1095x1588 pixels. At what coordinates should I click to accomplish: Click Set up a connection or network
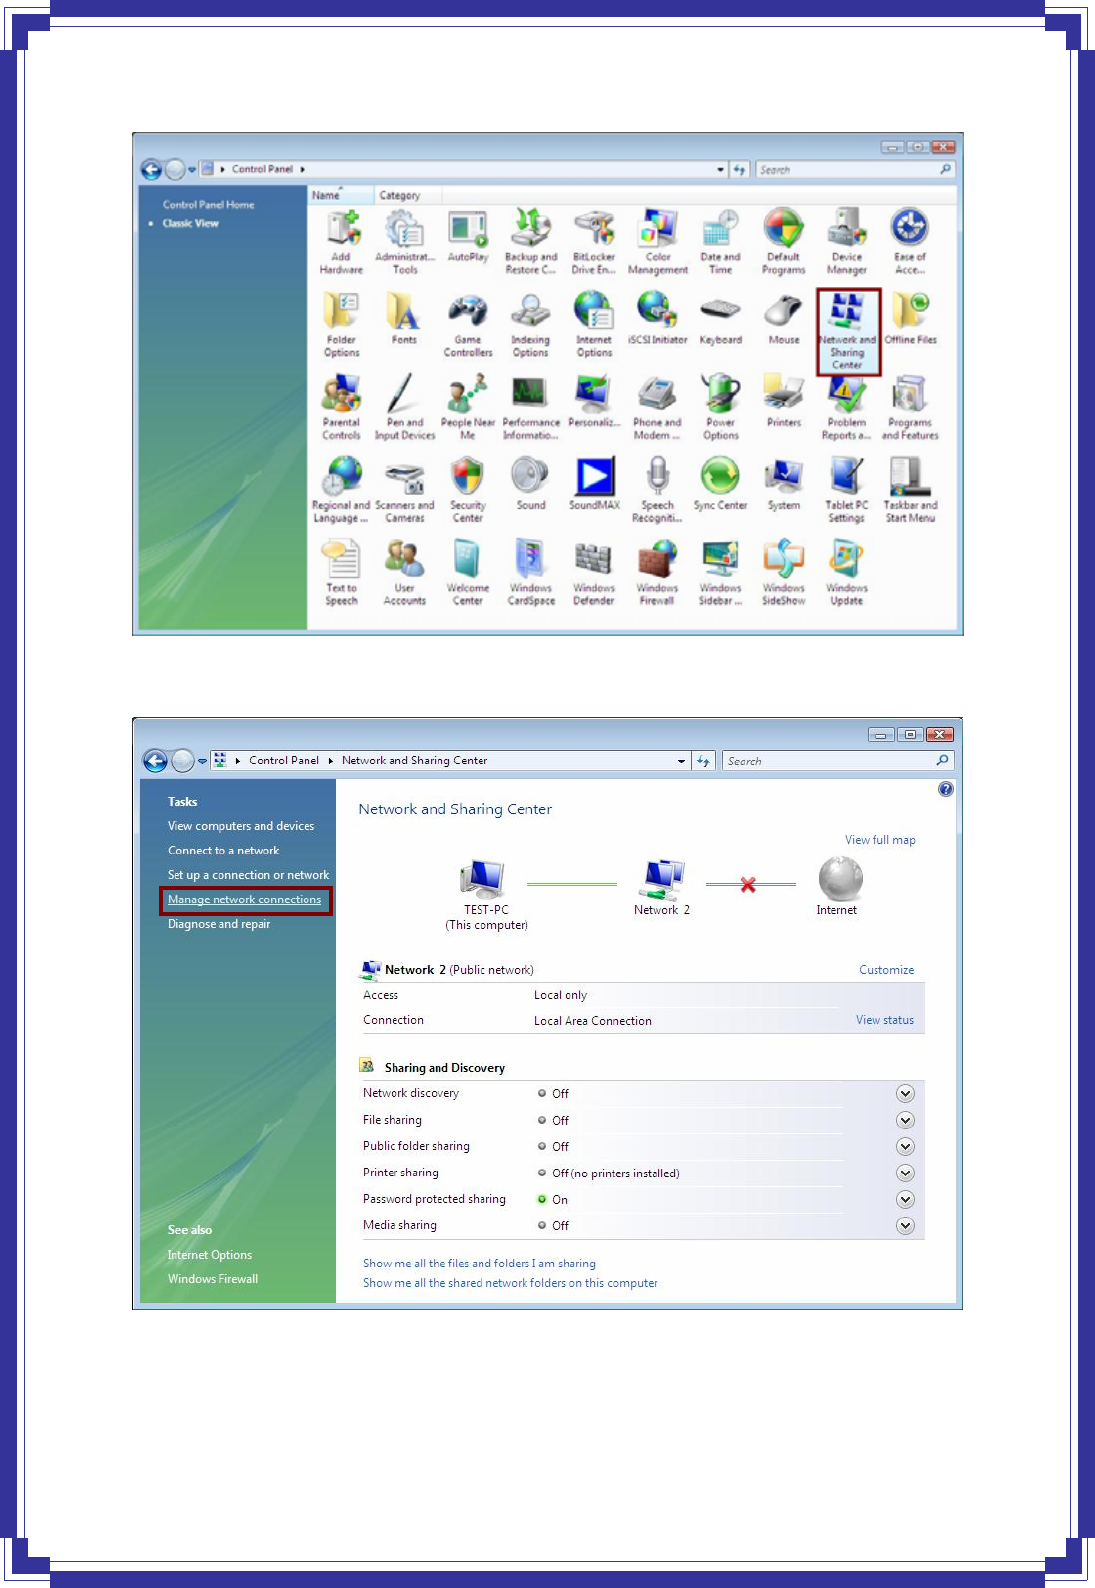[x=248, y=875]
